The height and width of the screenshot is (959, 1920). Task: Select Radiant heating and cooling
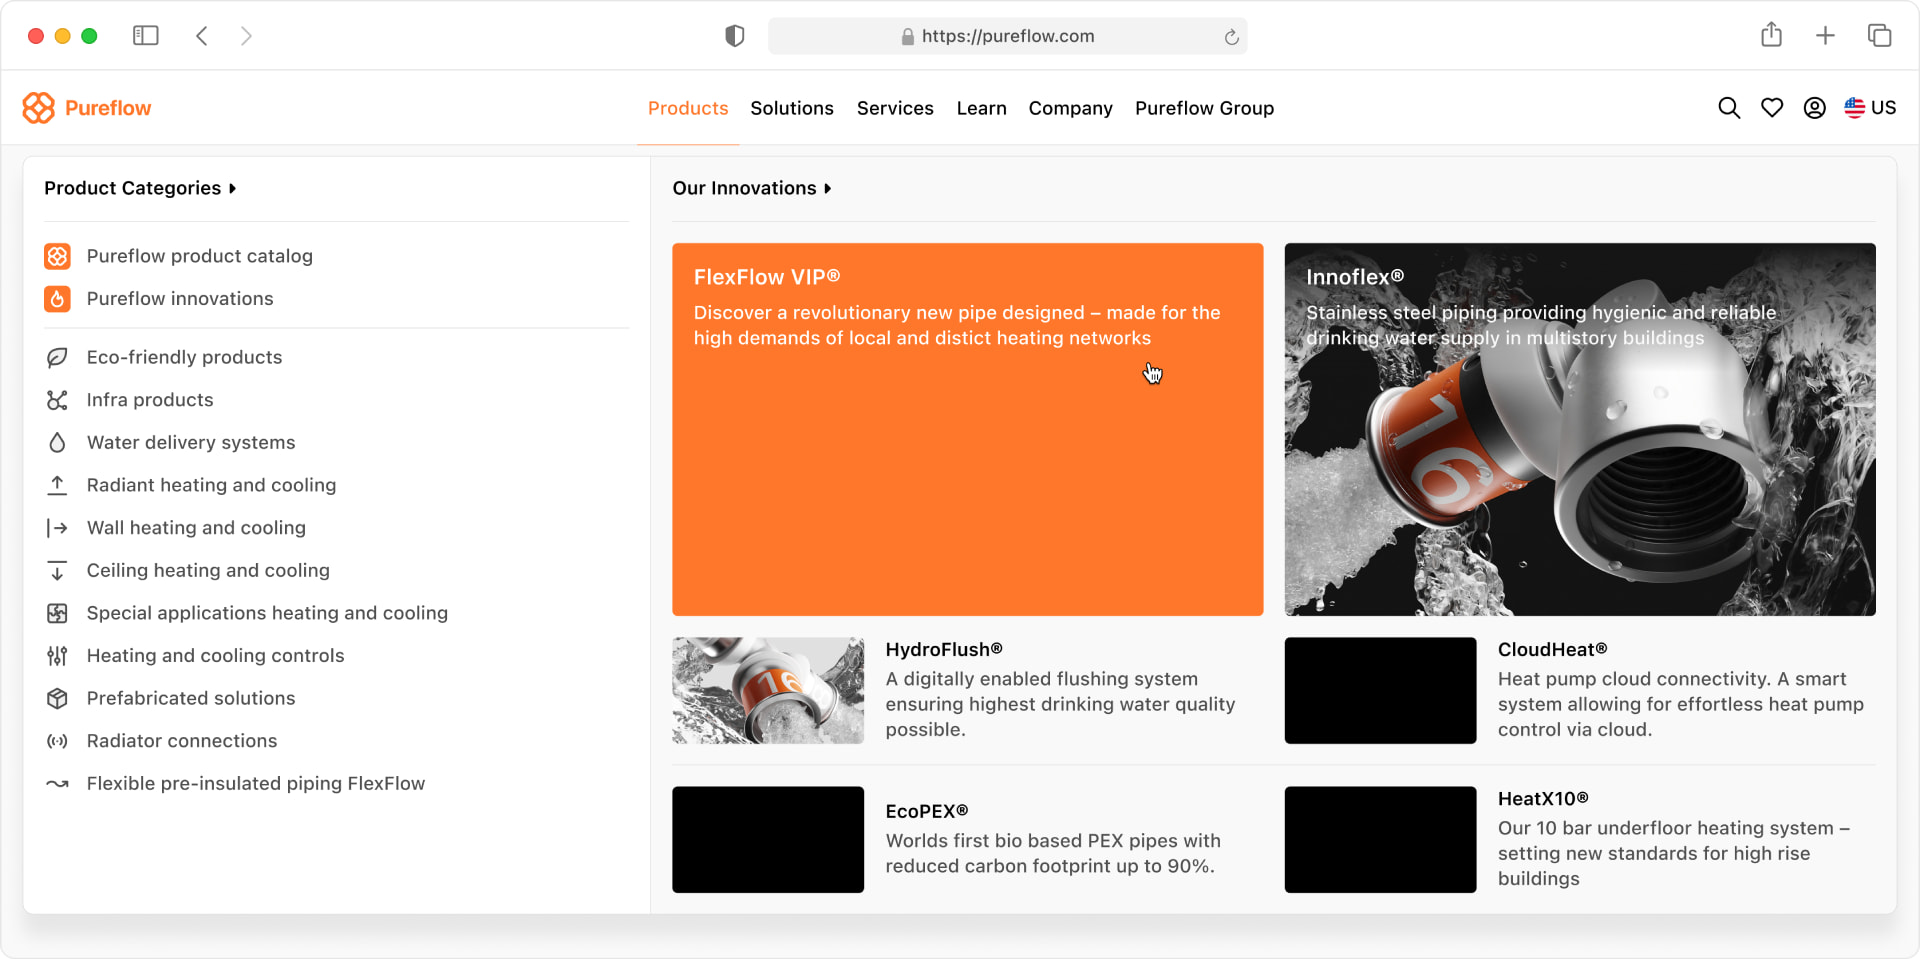pos(211,485)
